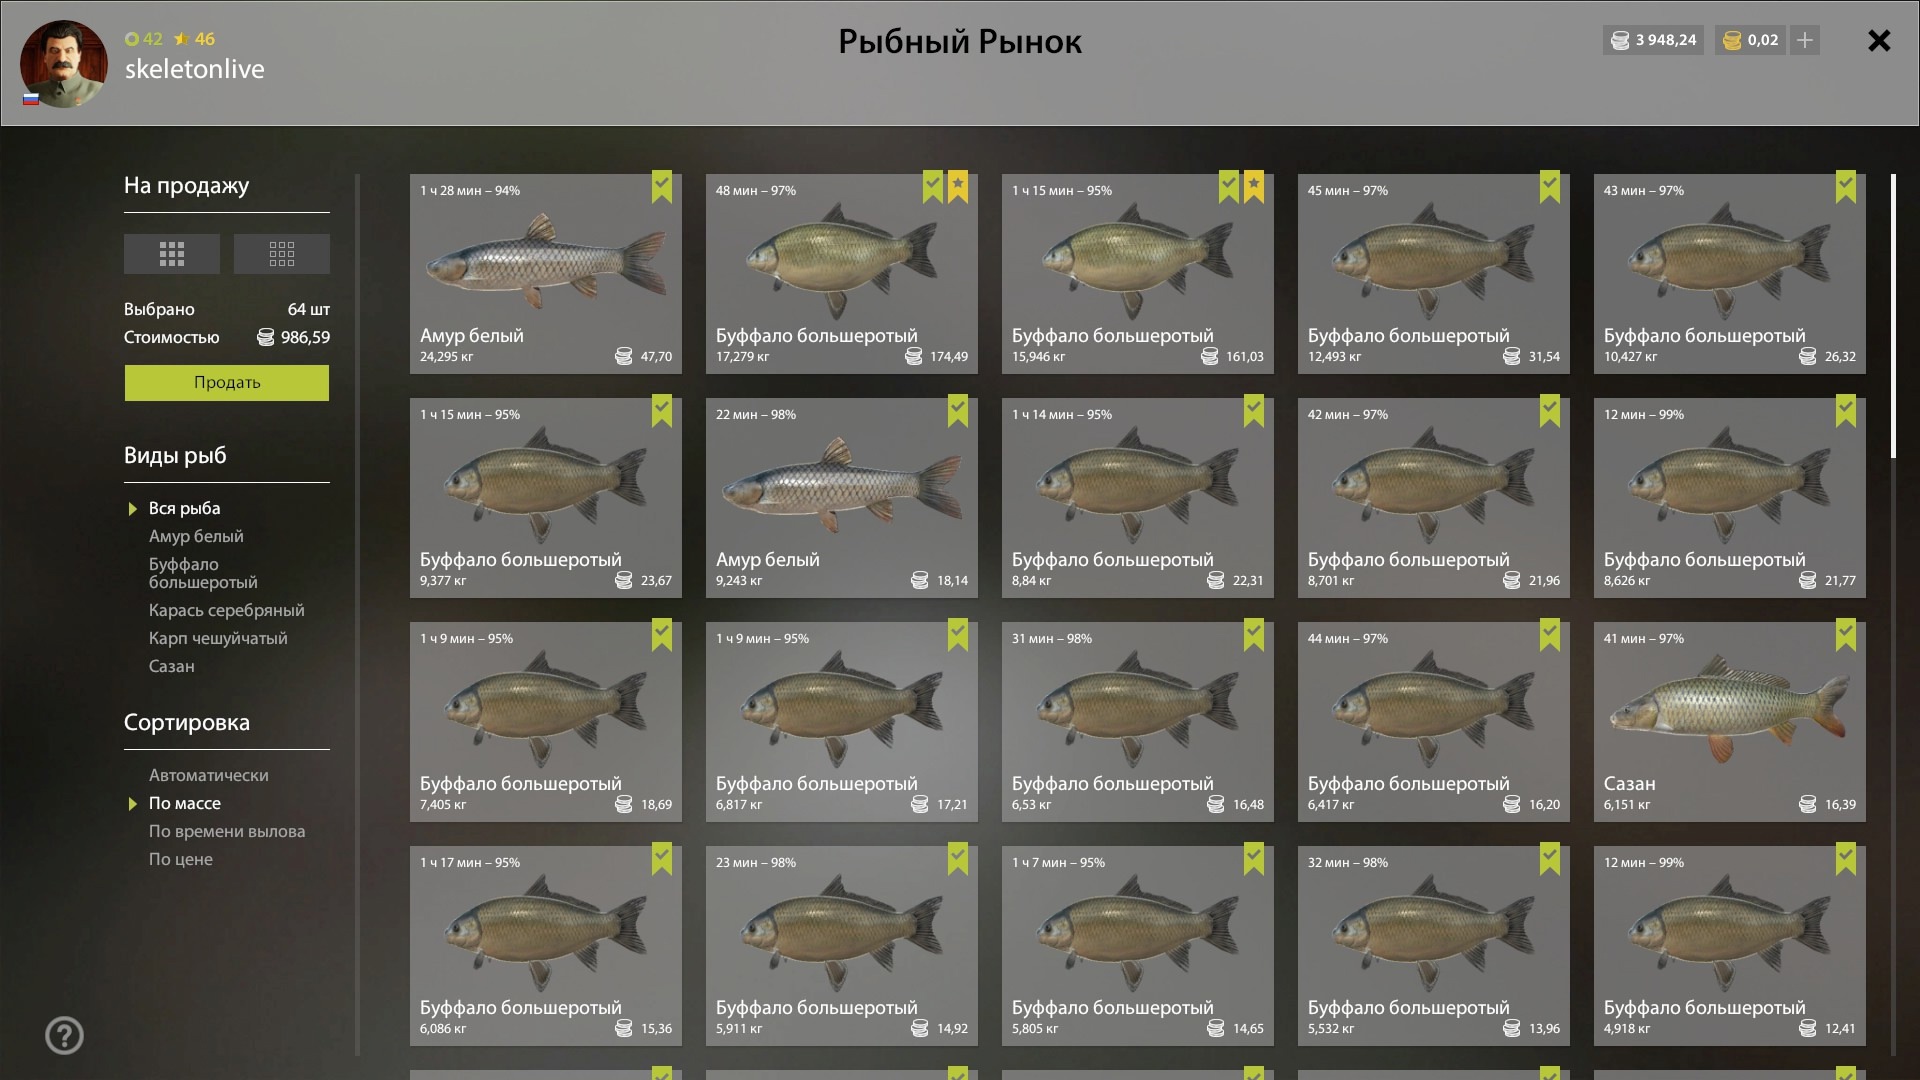Filter by Сазан in the species list
The width and height of the screenshot is (1920, 1080).
(172, 666)
